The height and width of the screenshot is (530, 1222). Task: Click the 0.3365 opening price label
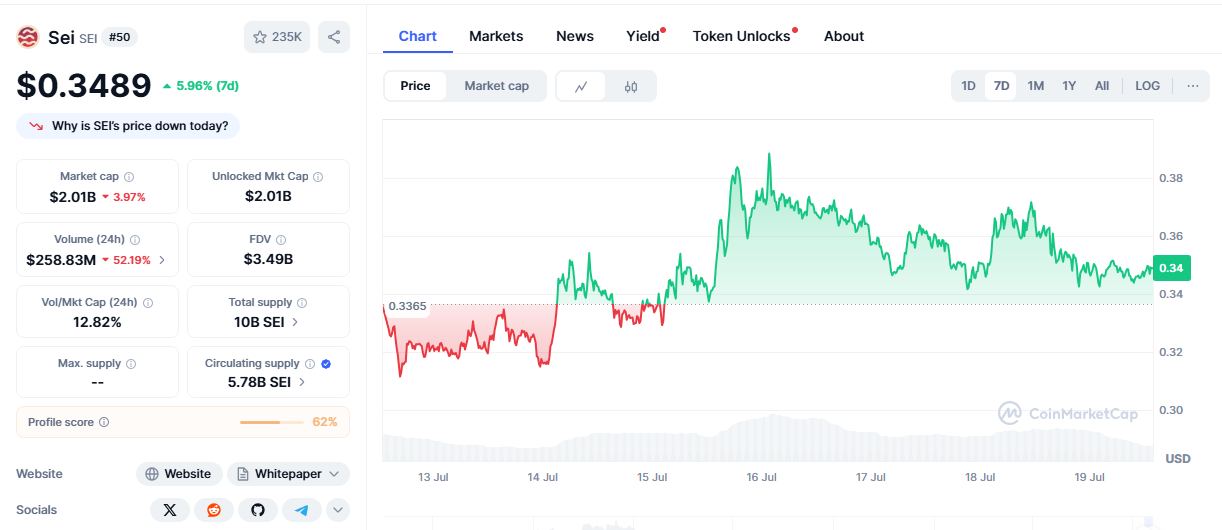pos(407,306)
